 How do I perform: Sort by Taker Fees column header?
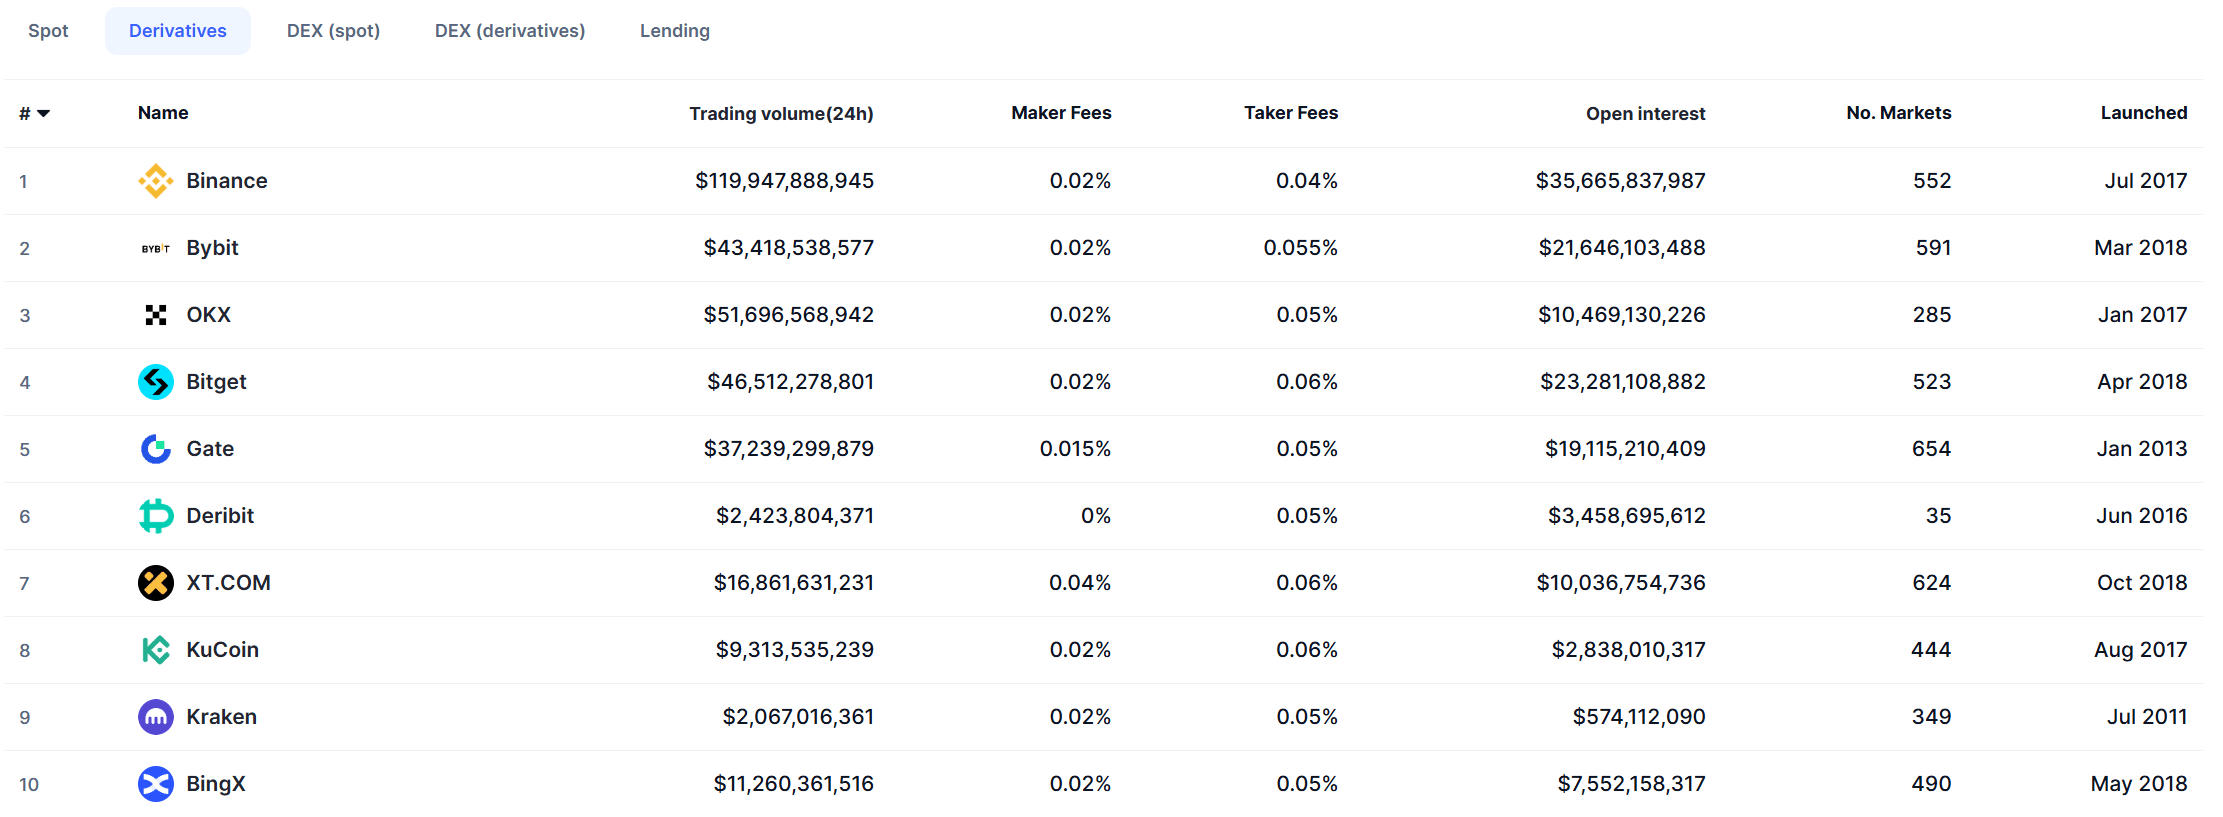pyautogui.click(x=1291, y=113)
